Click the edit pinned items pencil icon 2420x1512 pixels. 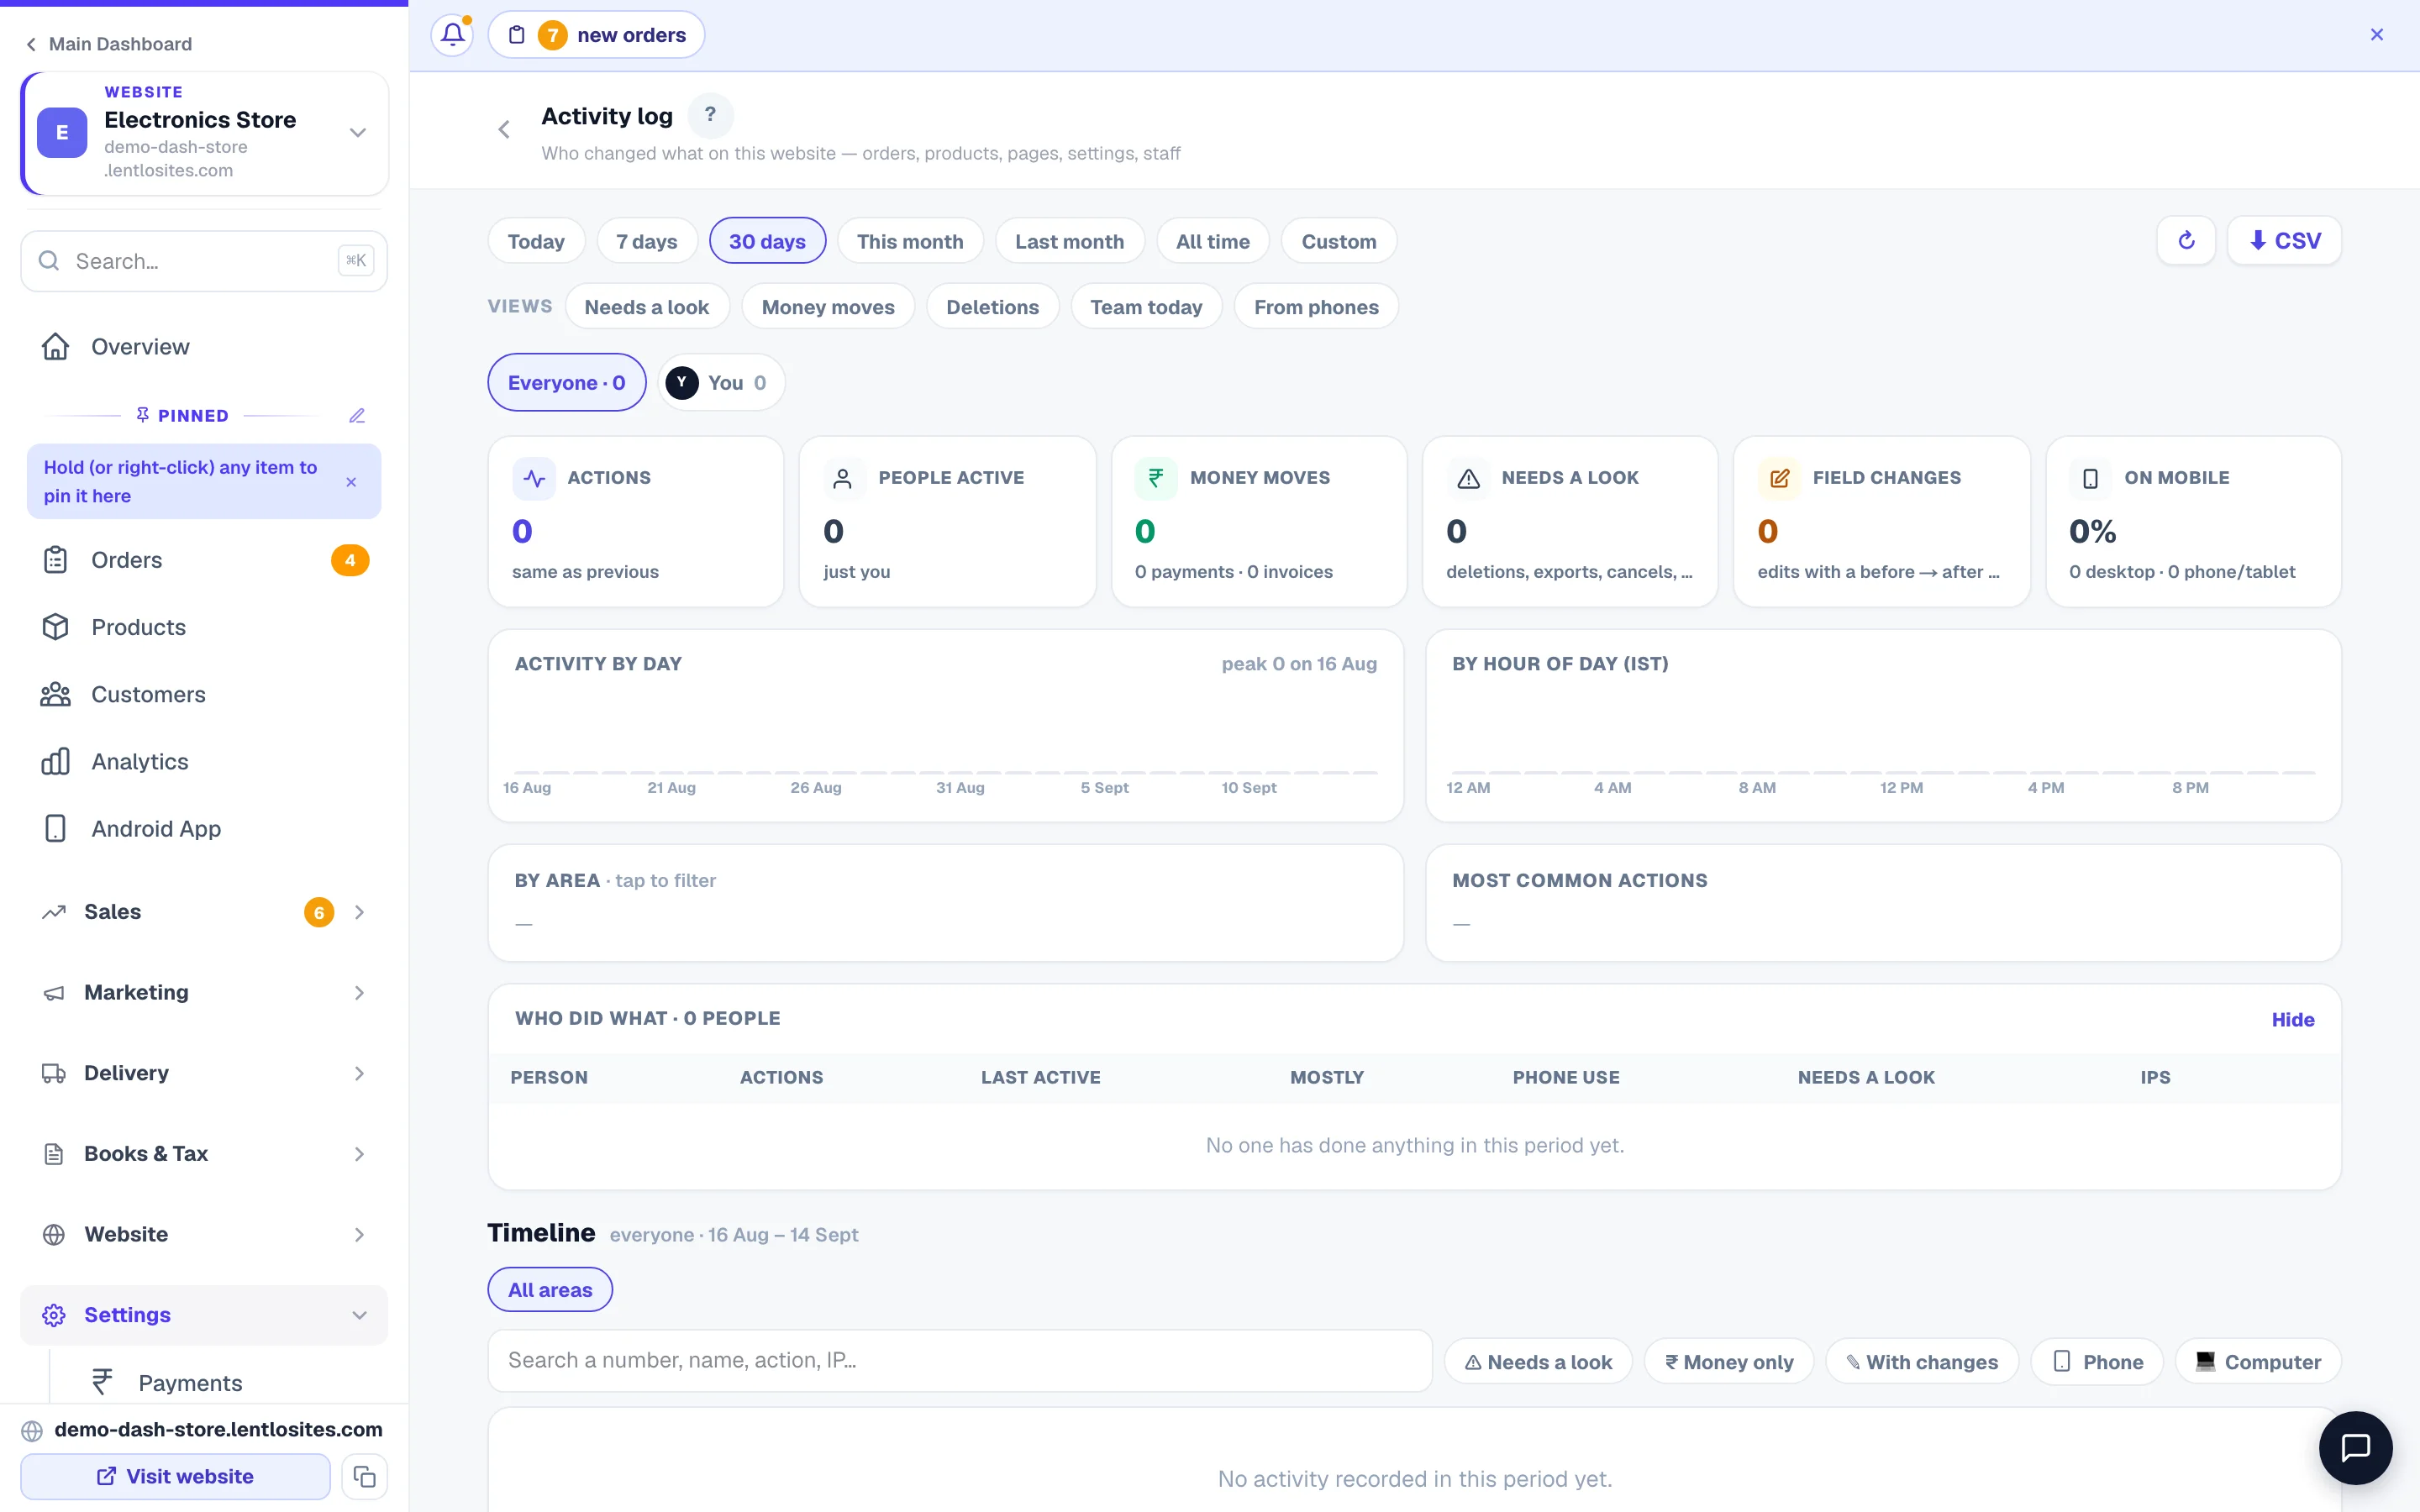(357, 415)
